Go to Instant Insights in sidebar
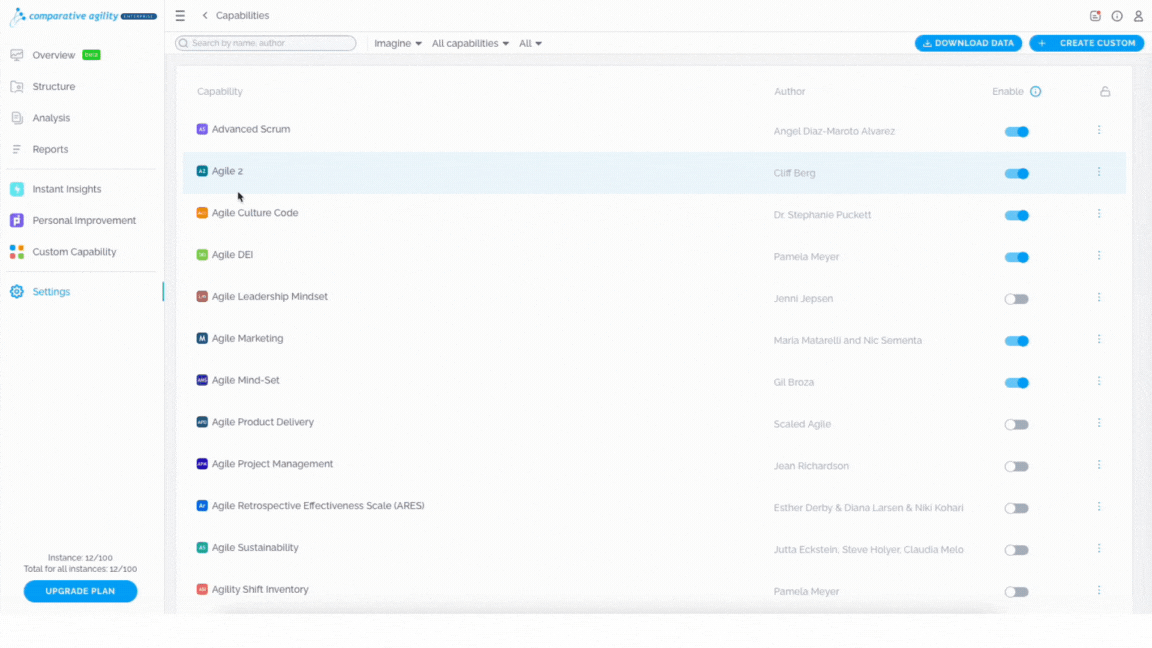Screen dimensions: 1152x648 67,190
